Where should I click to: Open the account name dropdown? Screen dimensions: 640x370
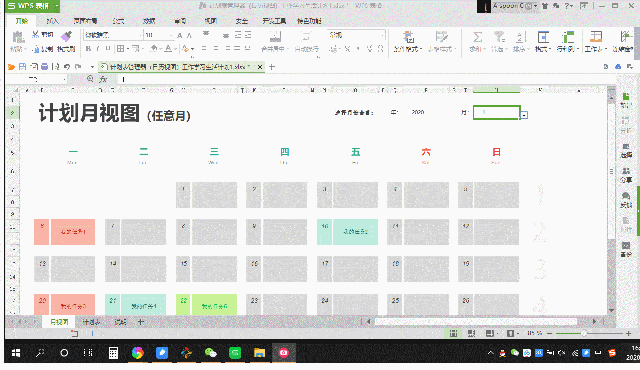[x=535, y=6]
